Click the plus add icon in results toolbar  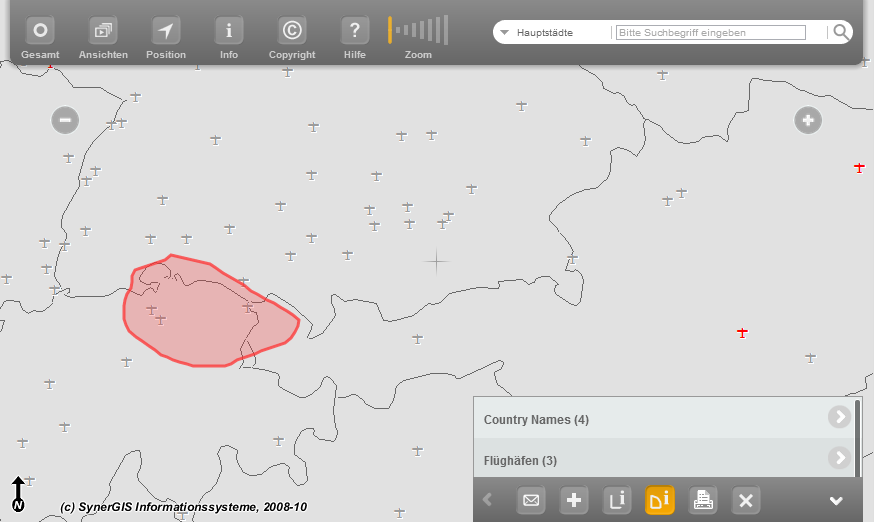574,500
